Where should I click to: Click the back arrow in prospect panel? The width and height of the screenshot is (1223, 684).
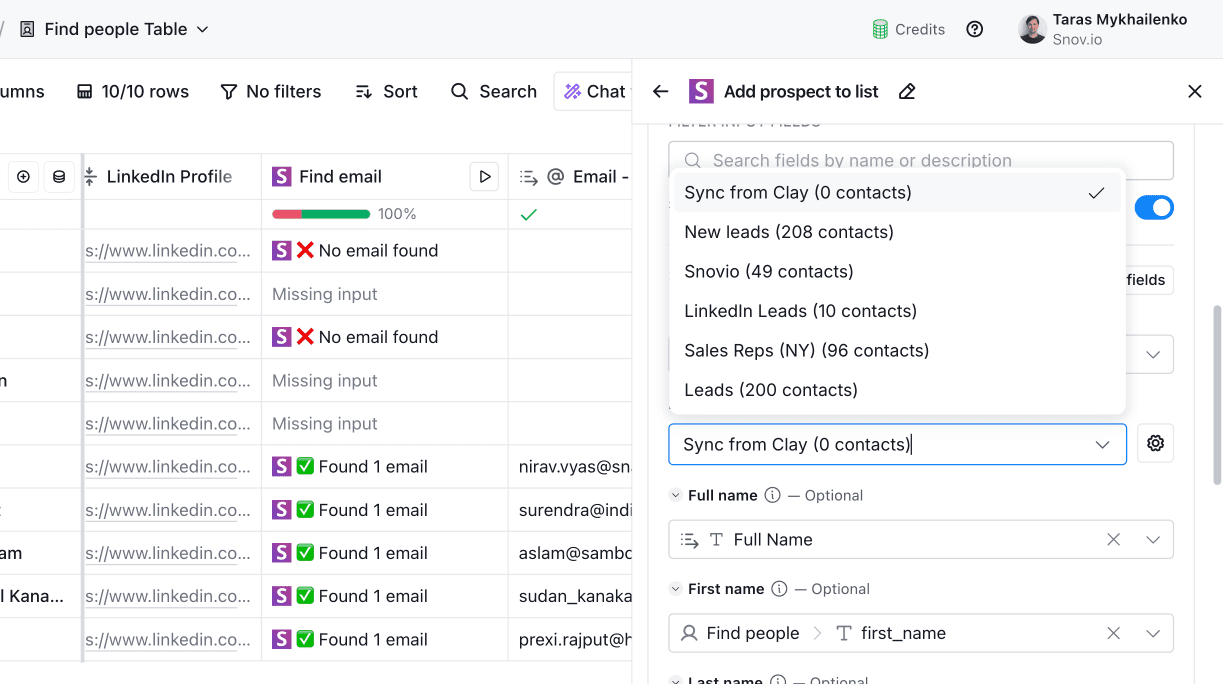pos(660,92)
